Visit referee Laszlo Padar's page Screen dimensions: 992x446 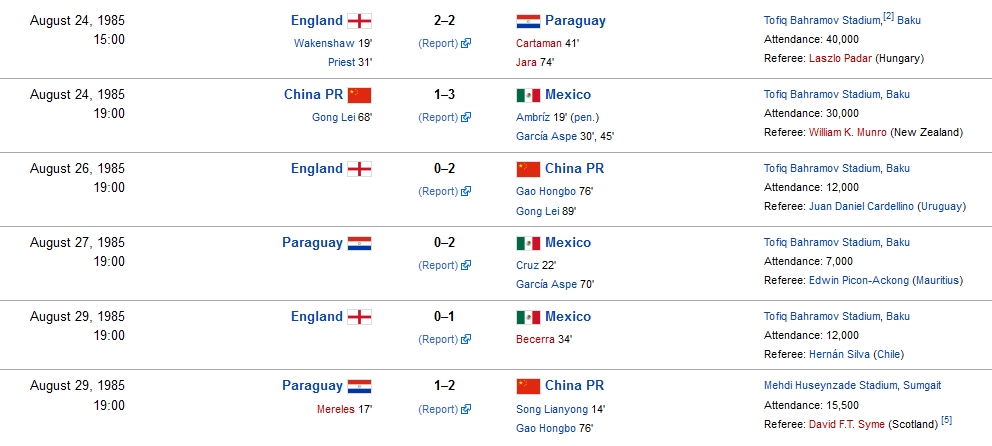839,58
